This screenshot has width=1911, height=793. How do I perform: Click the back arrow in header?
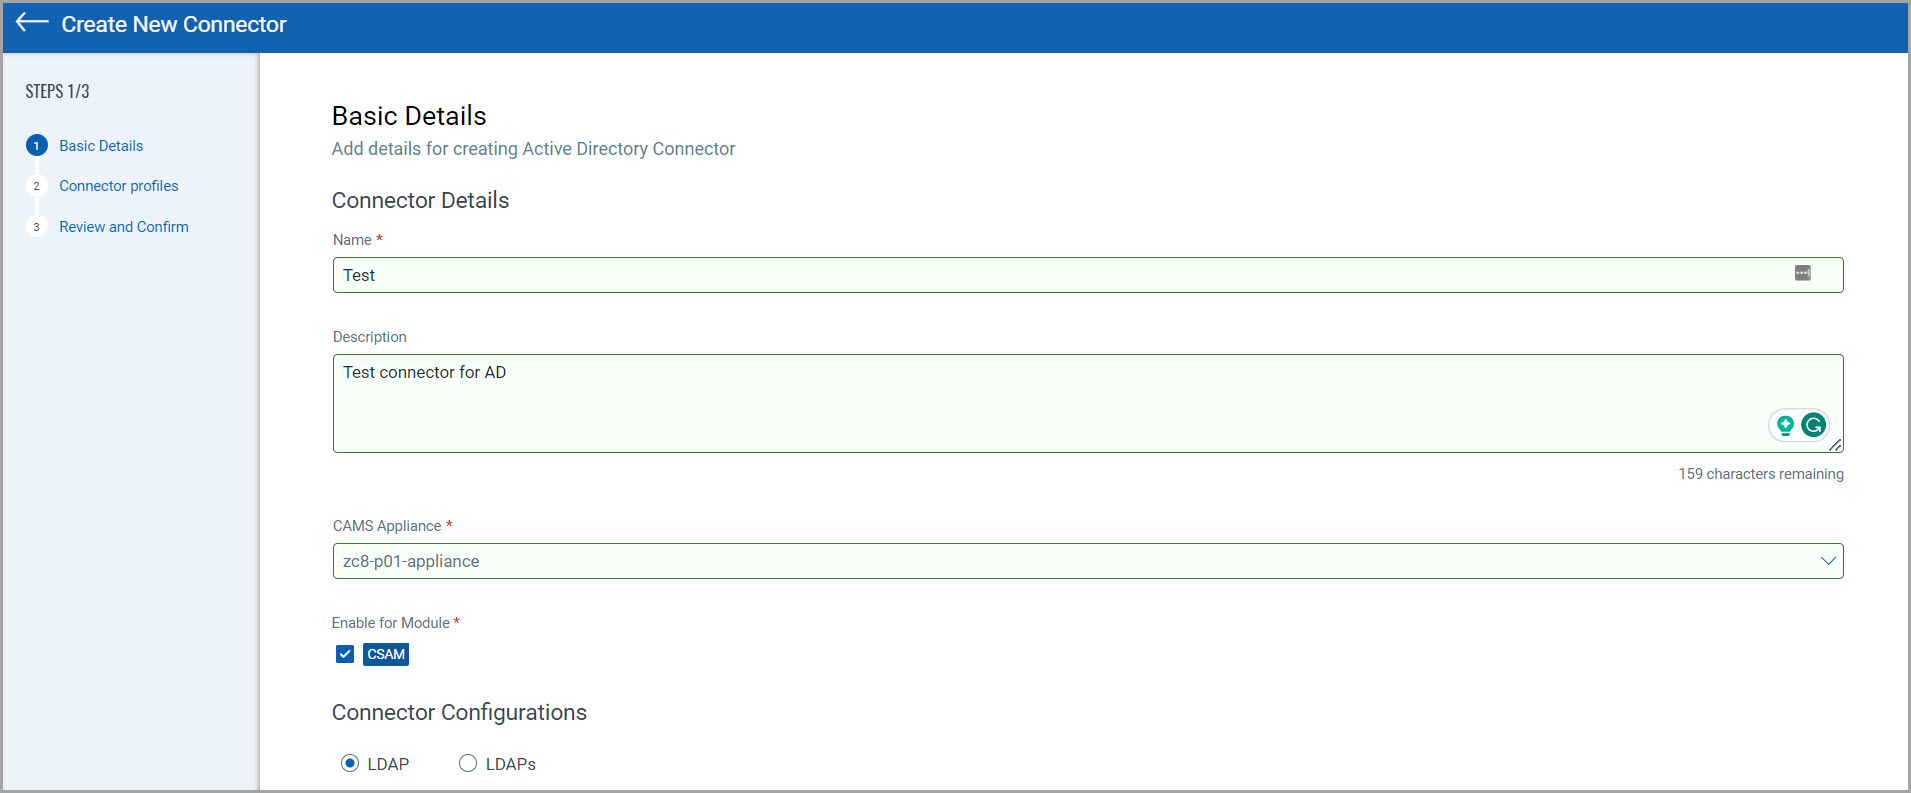32,22
